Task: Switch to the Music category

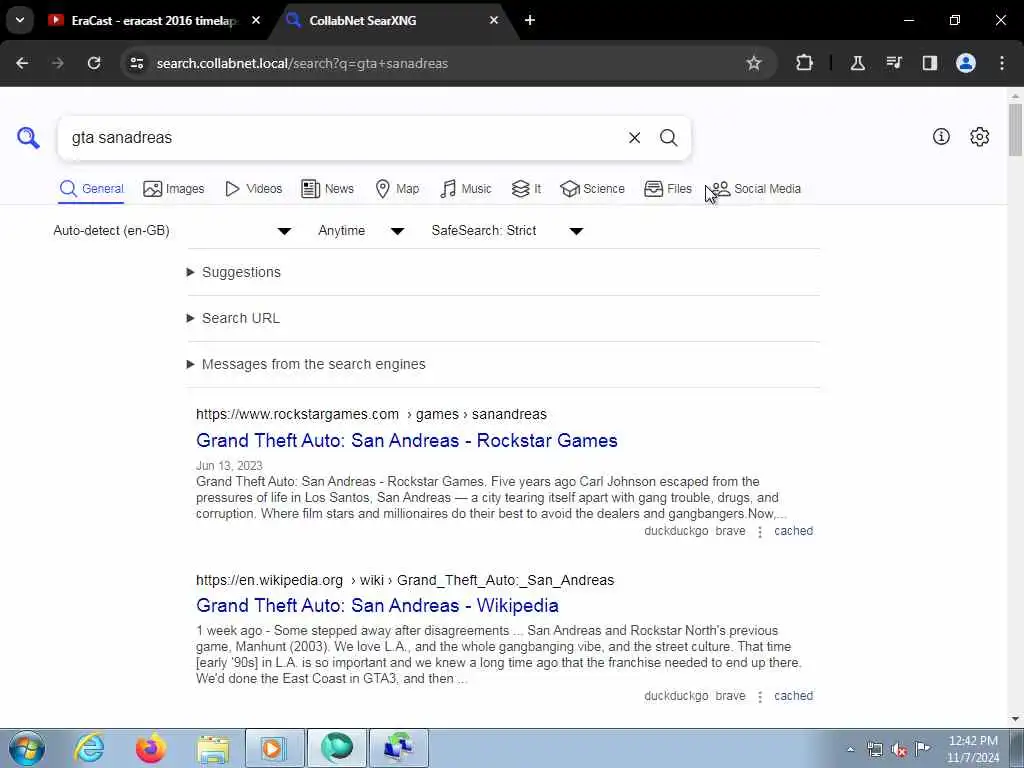Action: coord(466,189)
